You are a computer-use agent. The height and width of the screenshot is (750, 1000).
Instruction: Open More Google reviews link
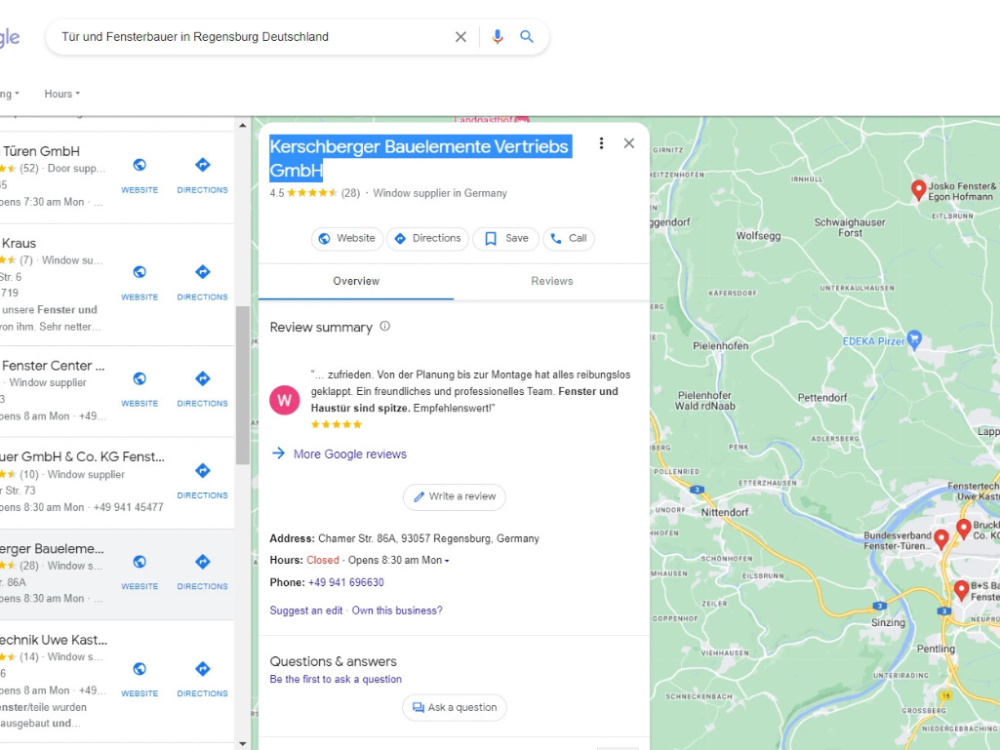[349, 454]
